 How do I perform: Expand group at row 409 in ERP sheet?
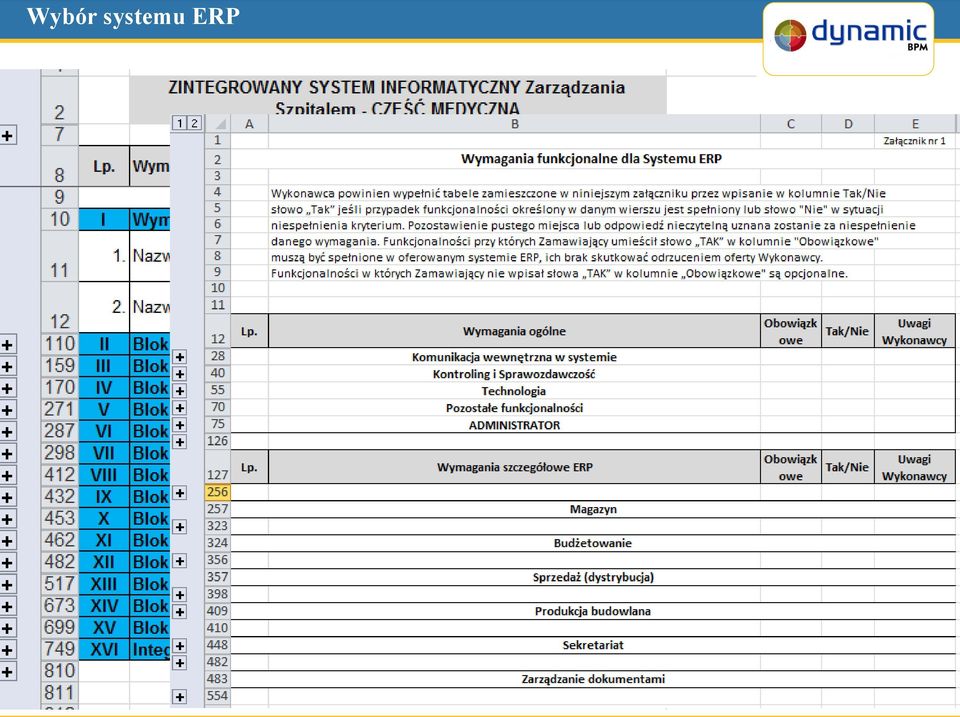pos(180,612)
